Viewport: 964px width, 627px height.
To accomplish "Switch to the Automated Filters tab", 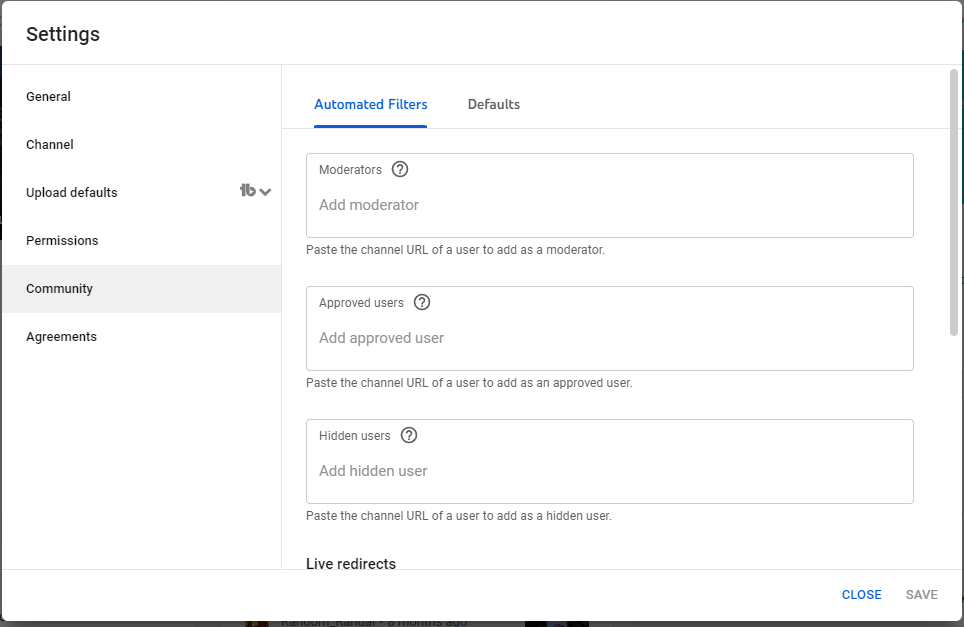I will [x=370, y=104].
